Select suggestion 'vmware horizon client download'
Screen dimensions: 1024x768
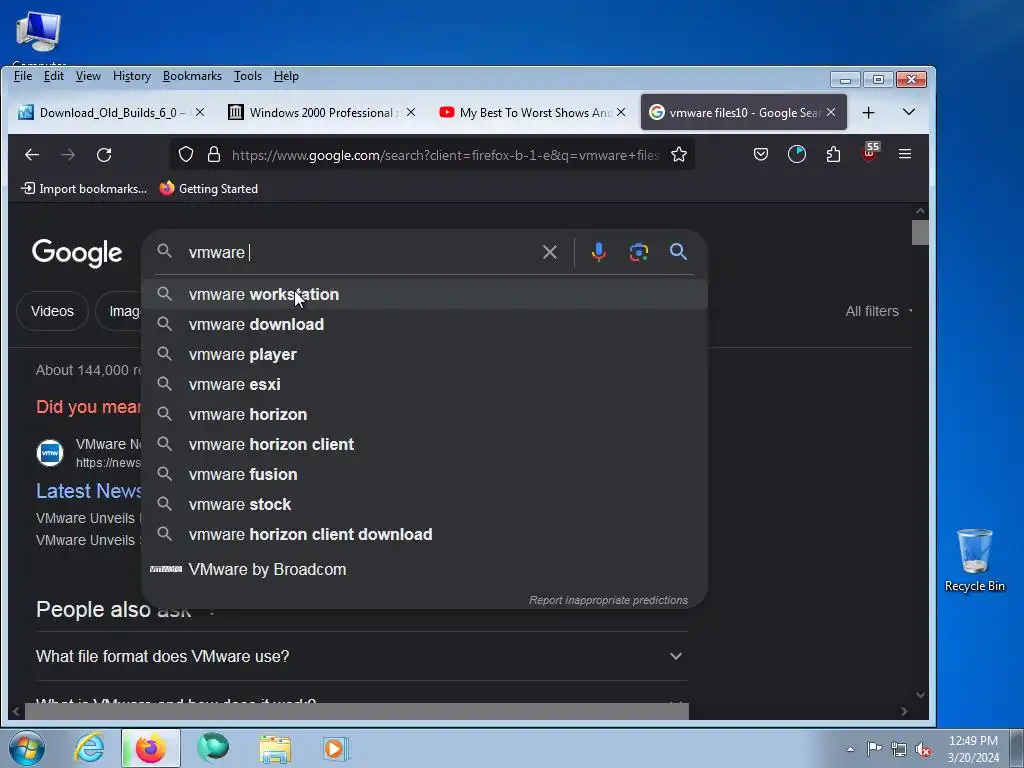pyautogui.click(x=424, y=535)
